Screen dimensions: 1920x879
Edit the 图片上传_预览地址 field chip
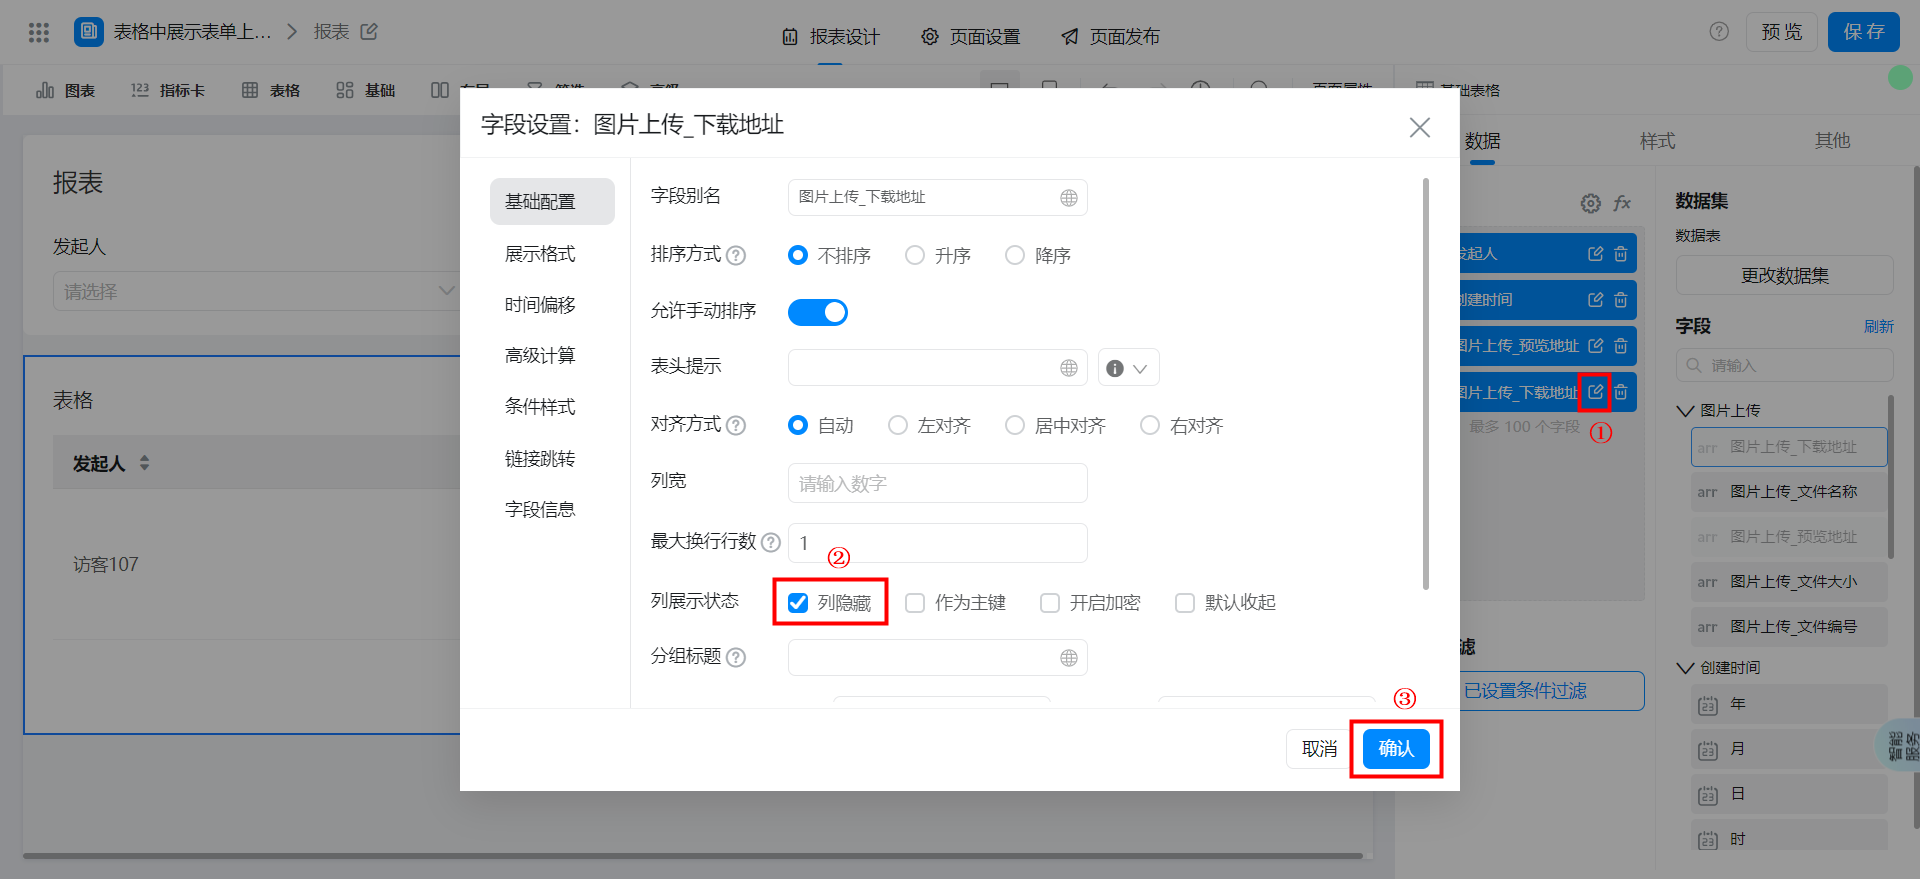(x=1596, y=346)
